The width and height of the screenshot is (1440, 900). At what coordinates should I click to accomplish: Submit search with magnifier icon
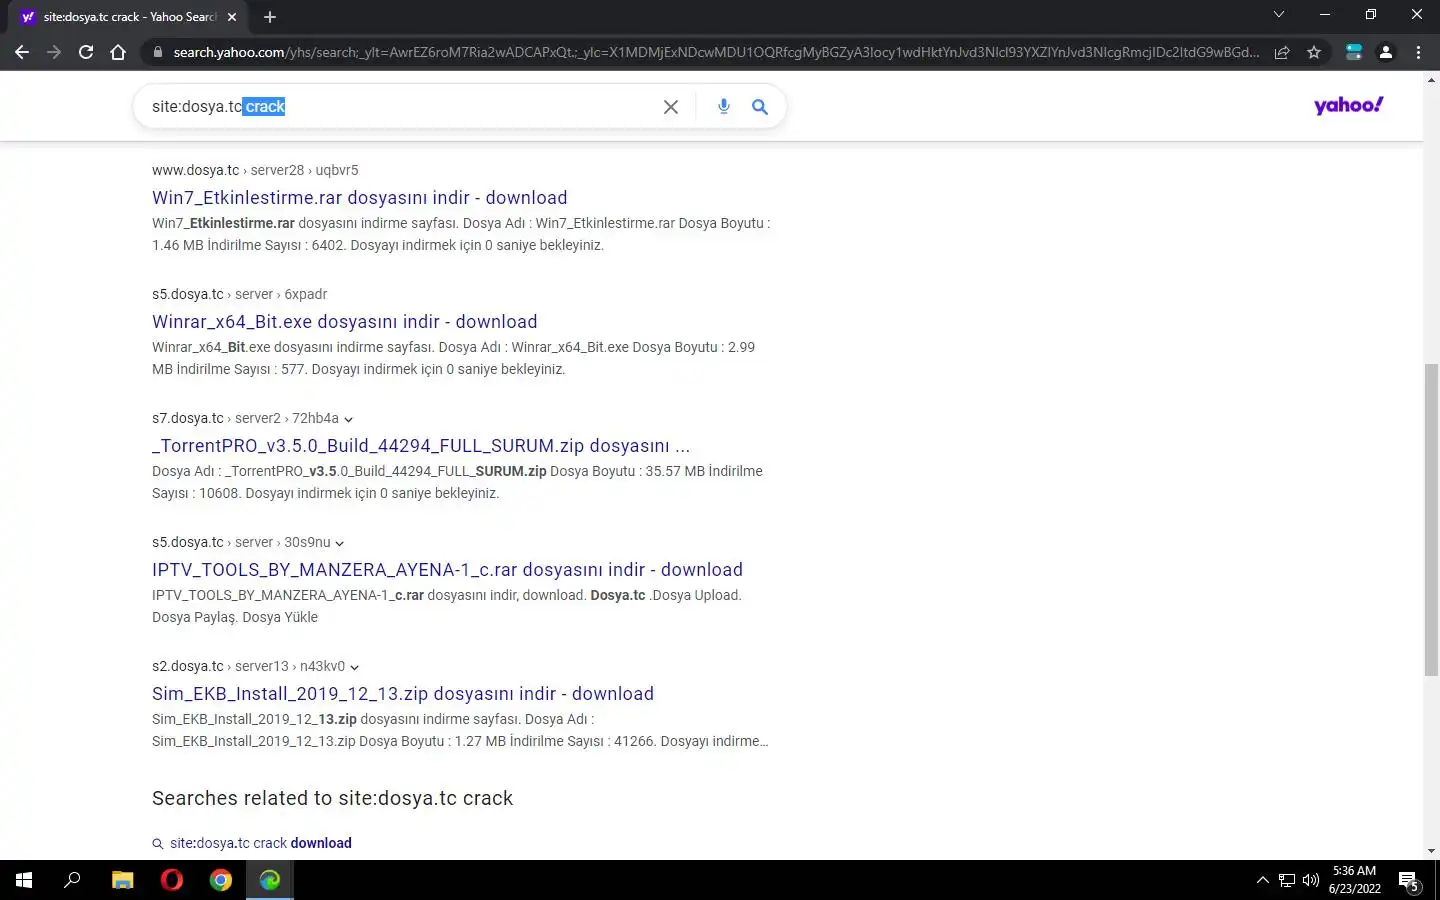760,107
